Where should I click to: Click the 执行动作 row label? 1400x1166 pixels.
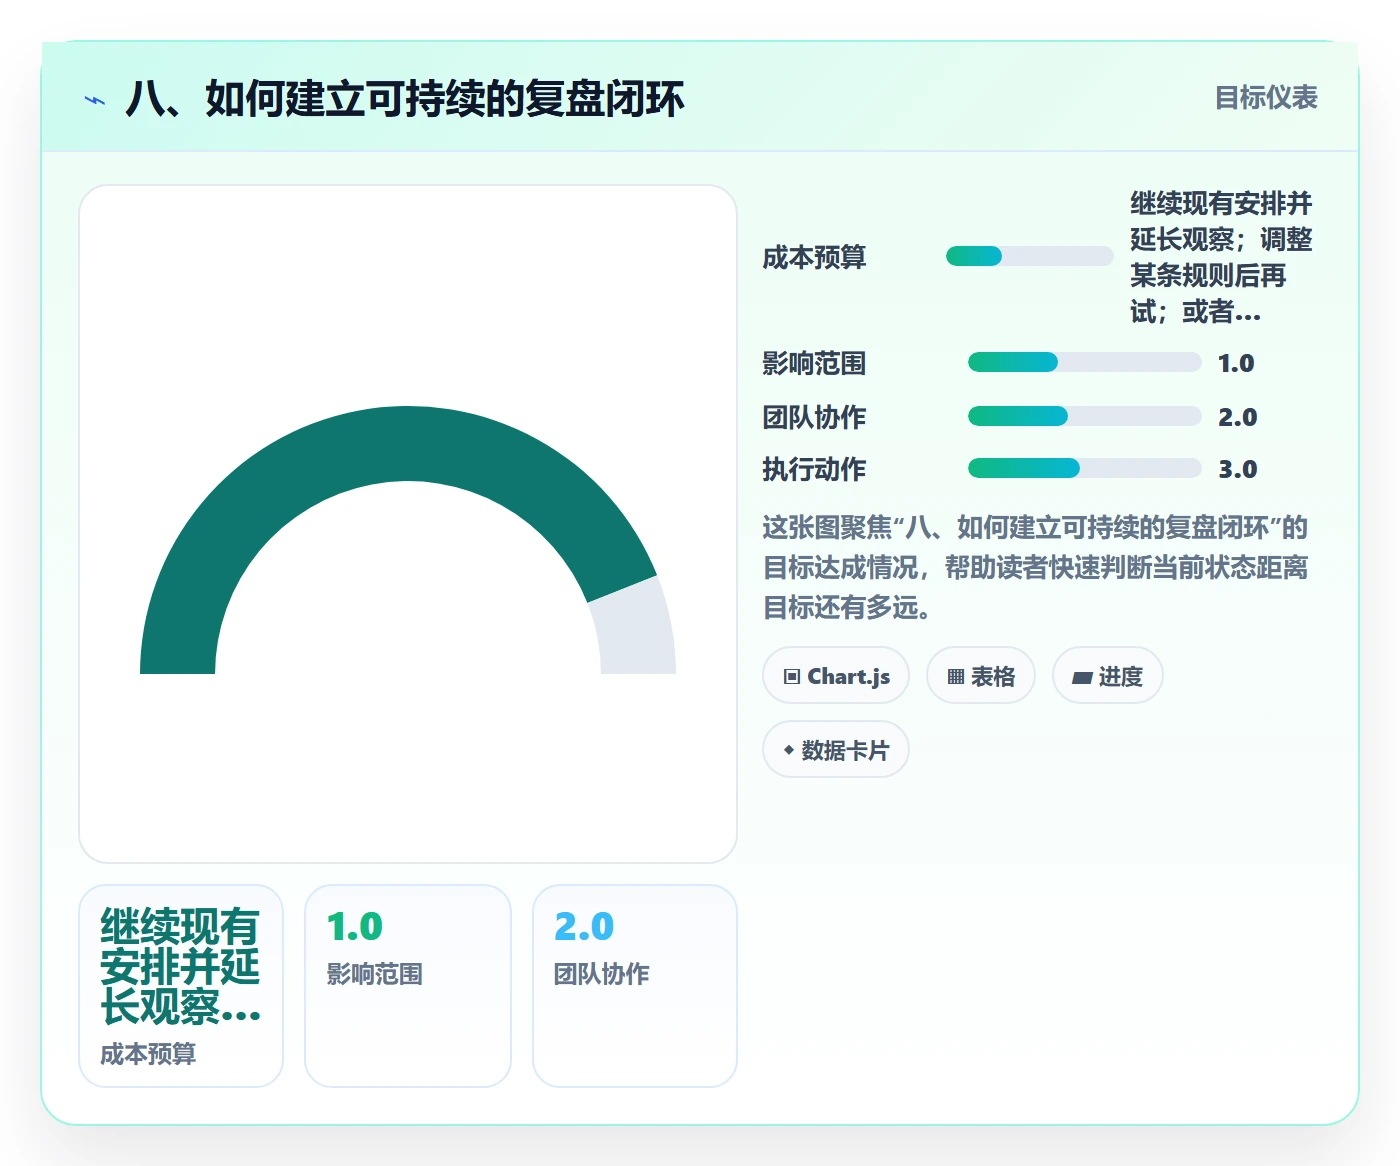[814, 469]
